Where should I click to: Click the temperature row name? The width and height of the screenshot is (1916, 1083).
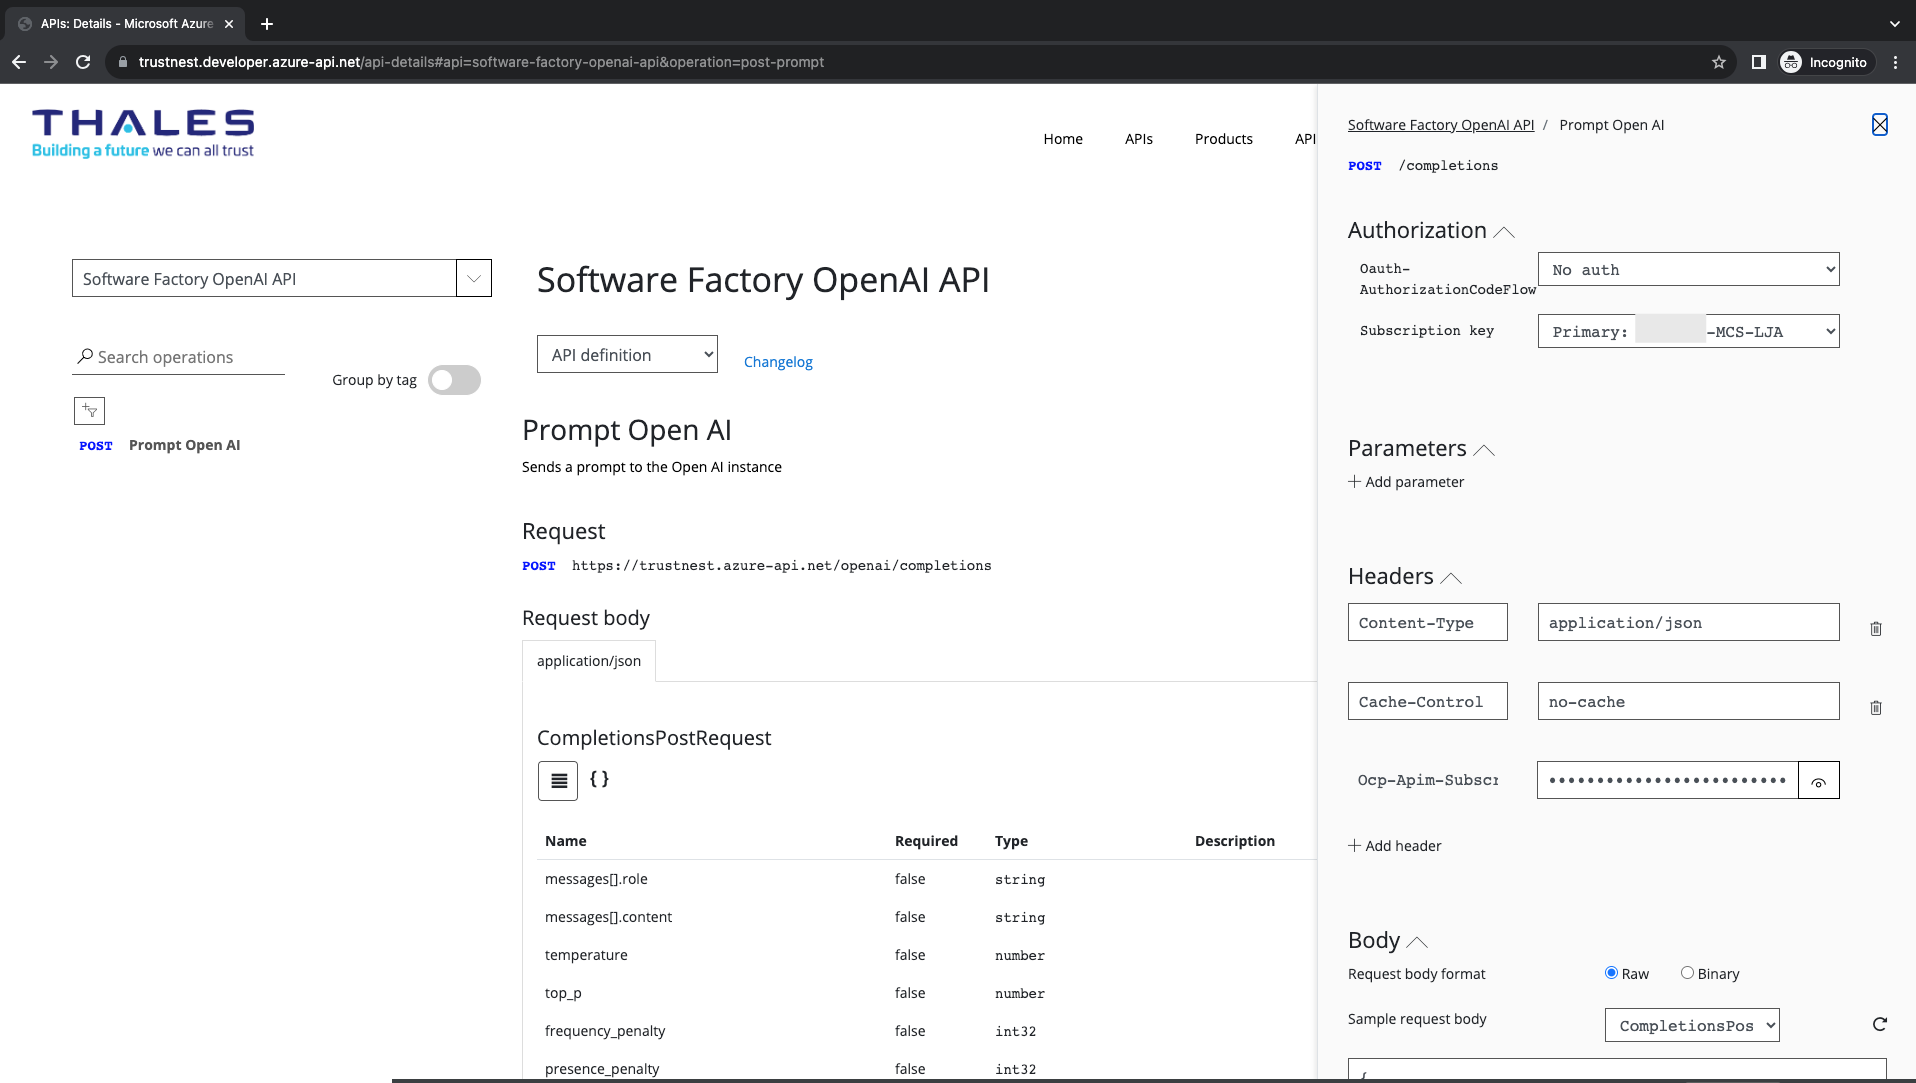coord(586,955)
